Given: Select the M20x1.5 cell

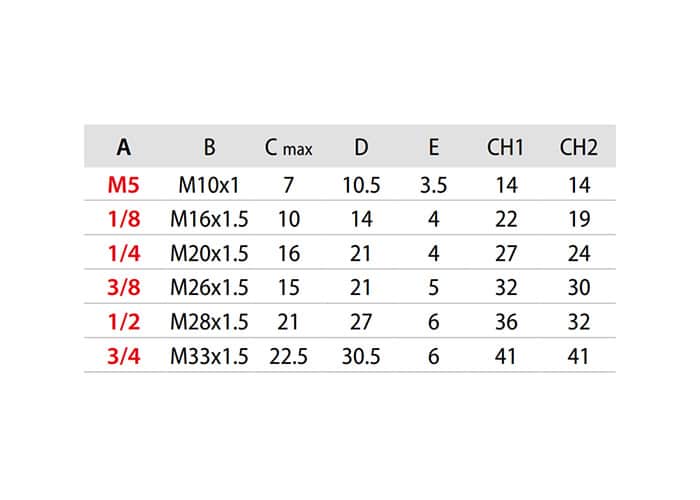Looking at the screenshot, I should tap(209, 254).
